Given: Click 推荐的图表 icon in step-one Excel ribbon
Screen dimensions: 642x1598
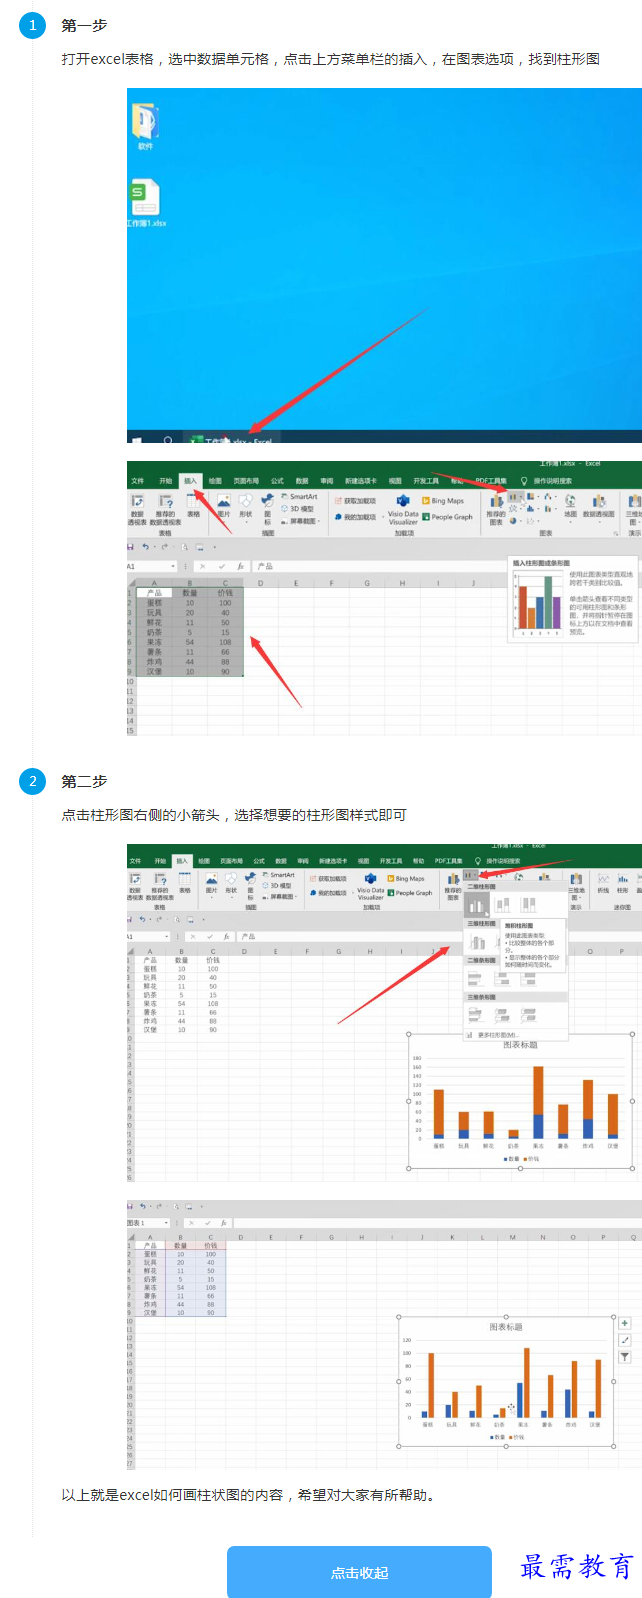Looking at the screenshot, I should [x=496, y=509].
